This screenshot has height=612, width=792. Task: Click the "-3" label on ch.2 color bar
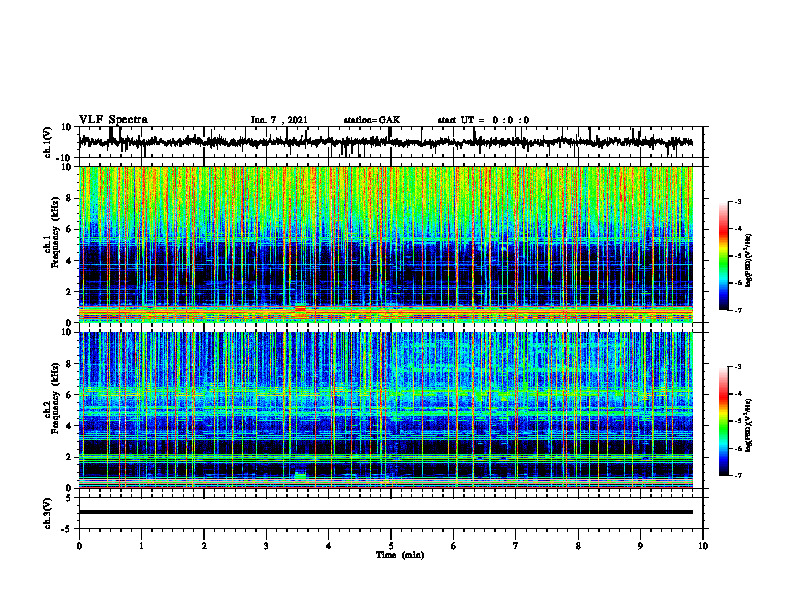(738, 367)
